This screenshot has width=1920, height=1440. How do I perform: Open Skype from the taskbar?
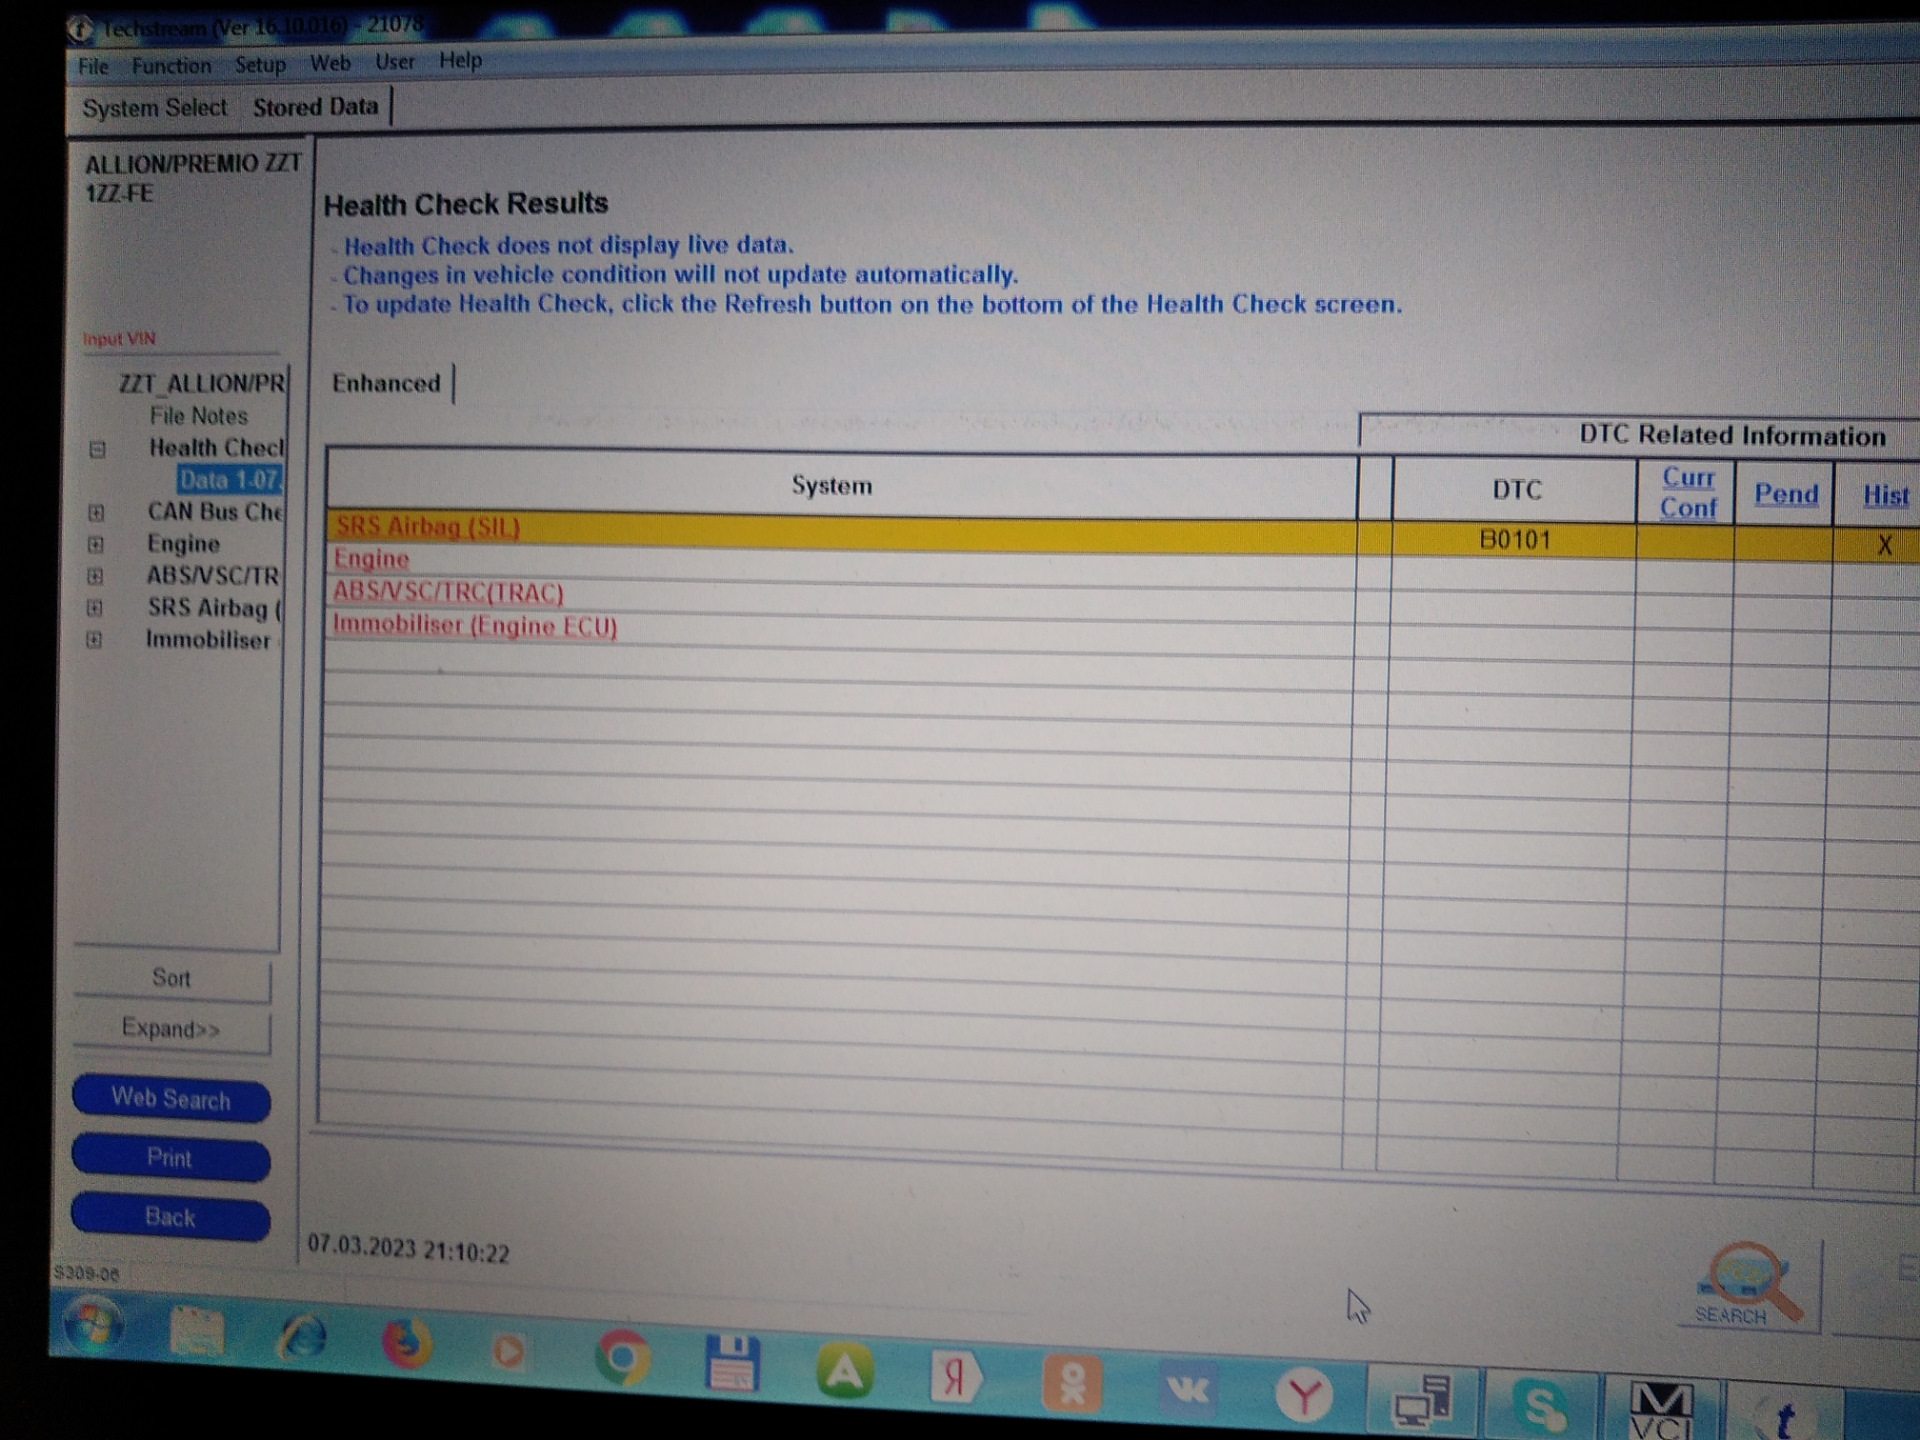(1541, 1406)
